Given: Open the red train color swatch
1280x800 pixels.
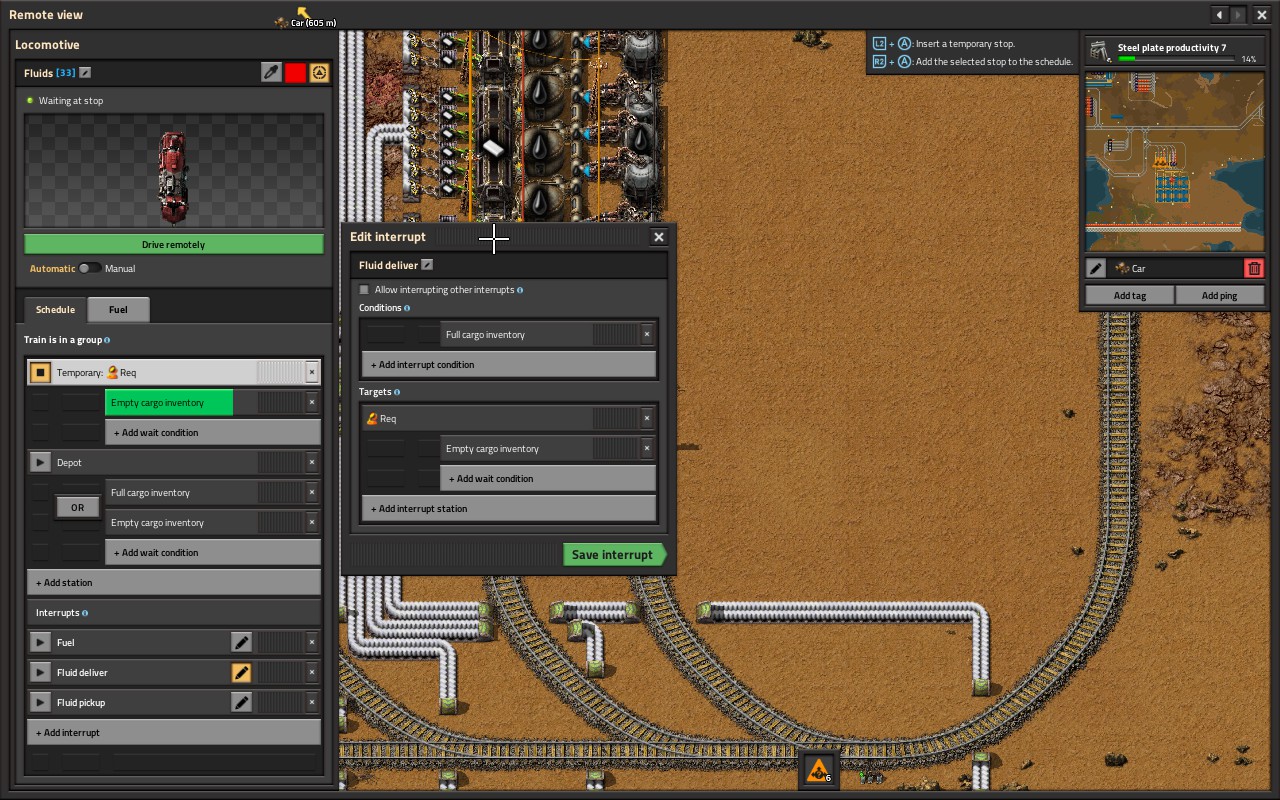Looking at the screenshot, I should click(295, 72).
